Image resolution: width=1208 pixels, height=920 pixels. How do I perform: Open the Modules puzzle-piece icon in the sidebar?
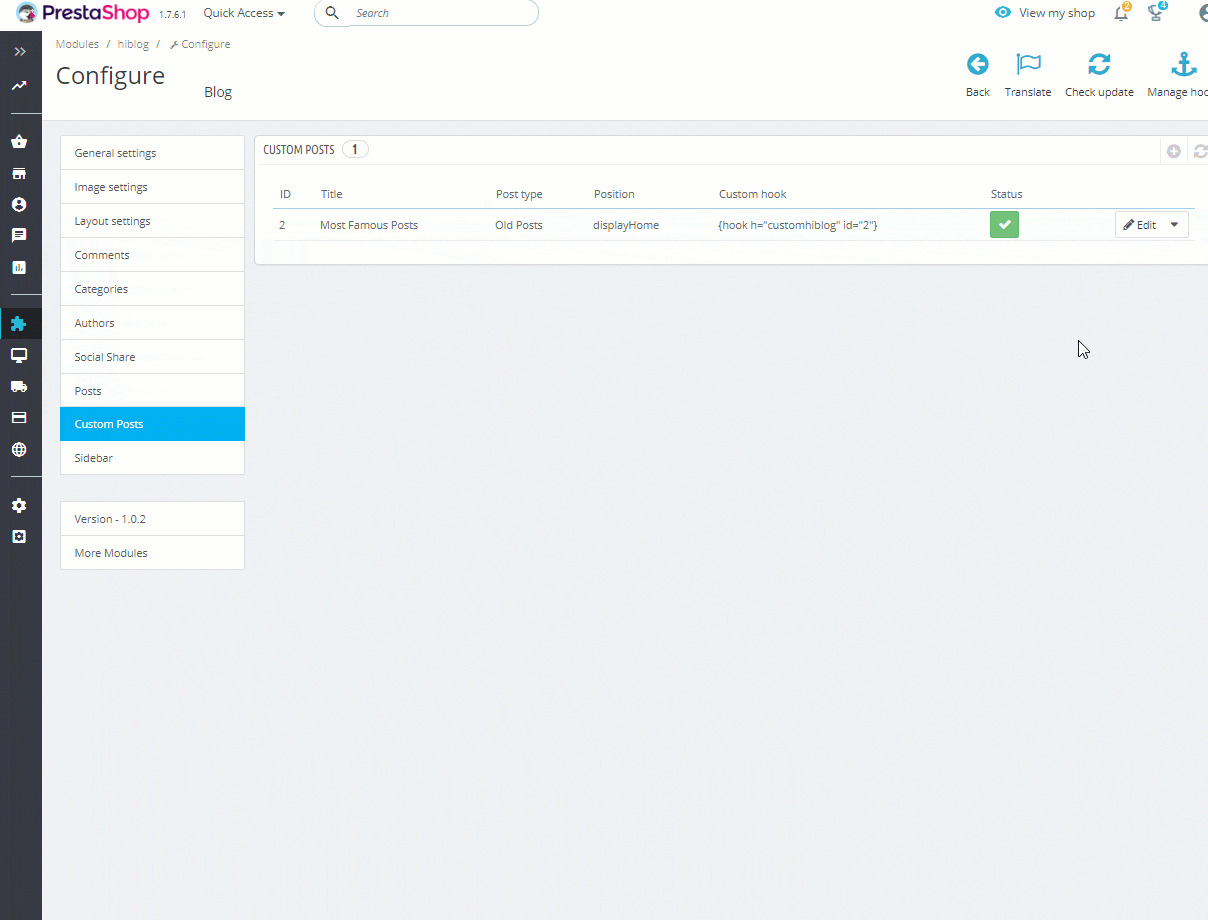pyautogui.click(x=19, y=323)
